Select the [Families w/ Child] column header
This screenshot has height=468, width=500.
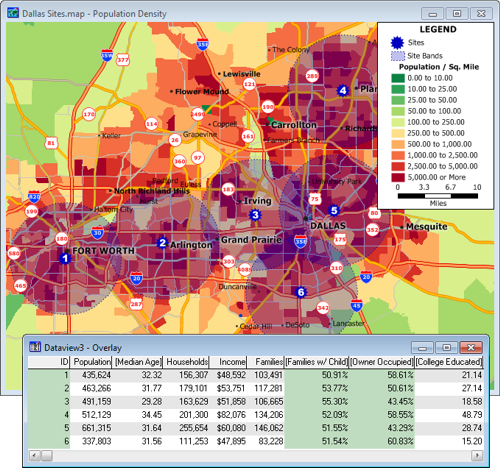[x=316, y=362]
